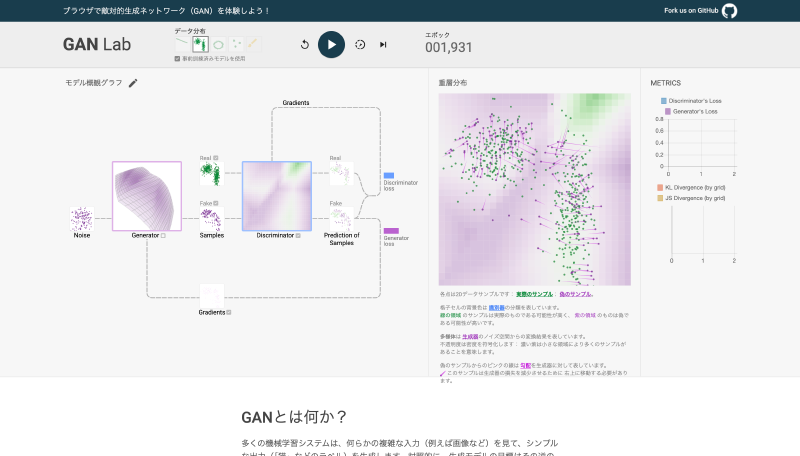
Task: Click the Generator manifold preview
Action: tap(147, 196)
